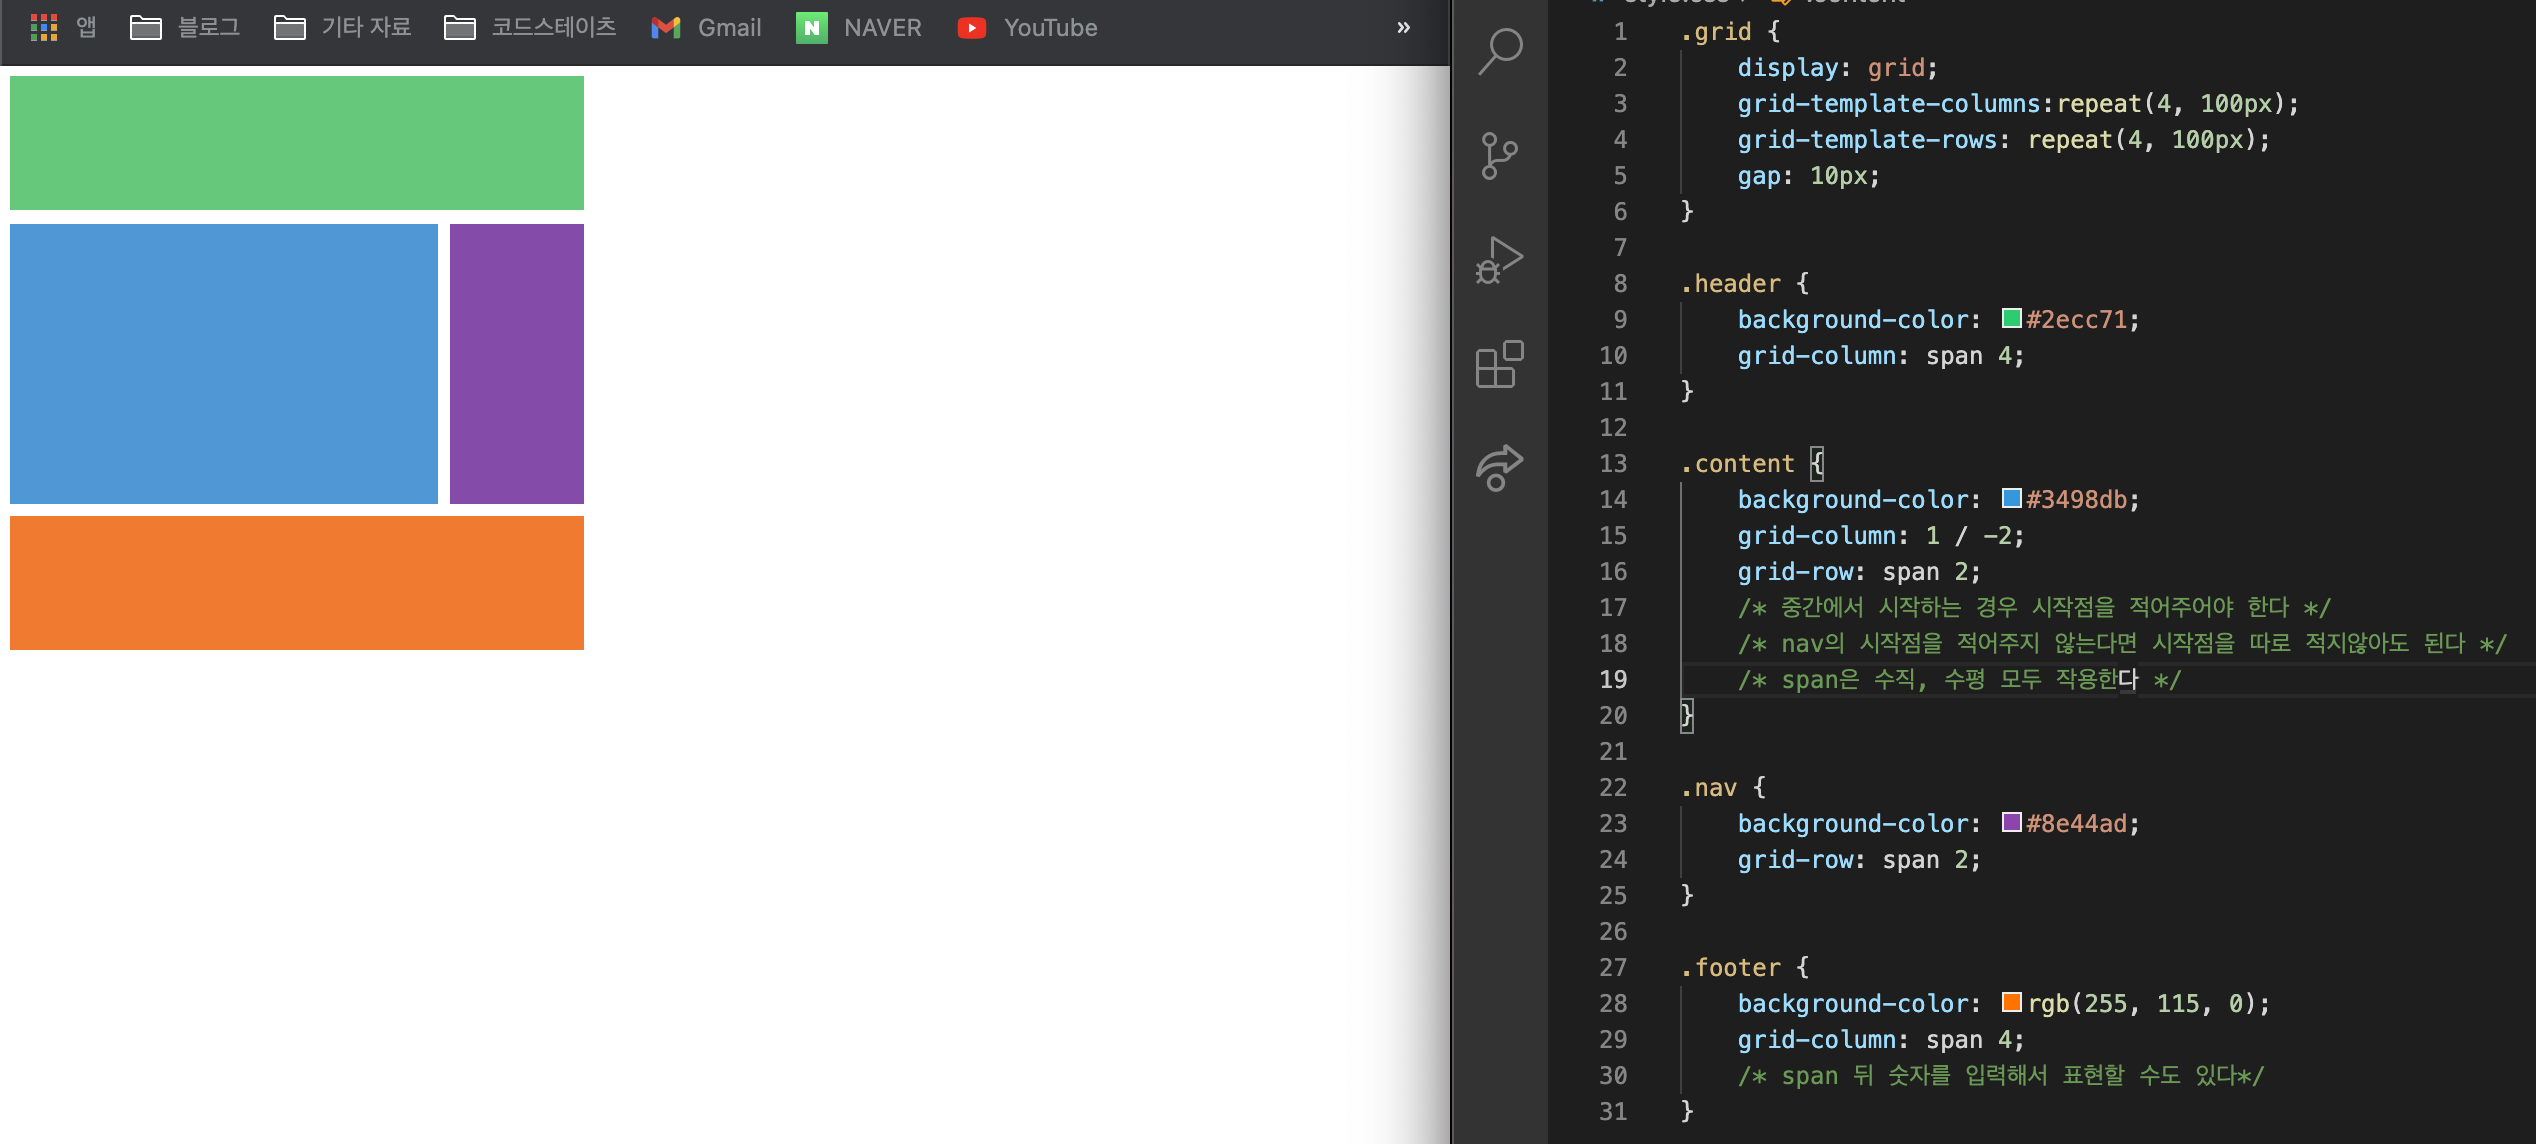Click the orange rgb(255, 115, 0) swatch
Screen dimensions: 2536x1144
(2011, 1003)
